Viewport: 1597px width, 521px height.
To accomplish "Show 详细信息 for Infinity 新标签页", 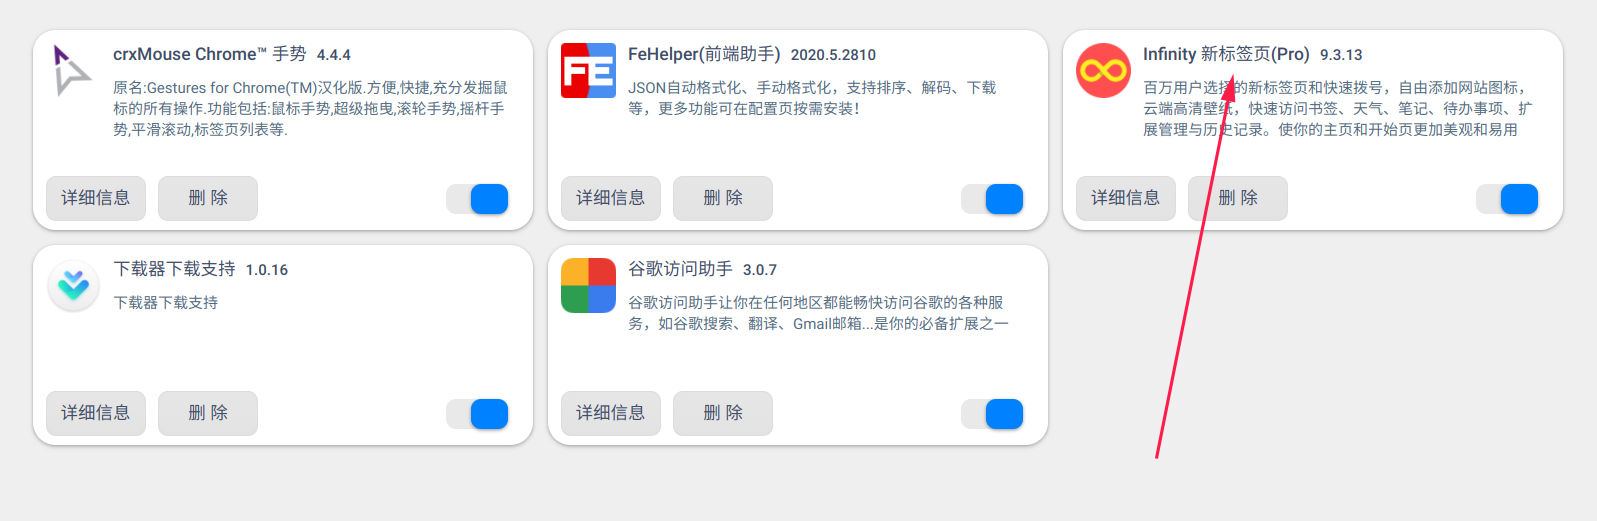I will [x=1126, y=198].
